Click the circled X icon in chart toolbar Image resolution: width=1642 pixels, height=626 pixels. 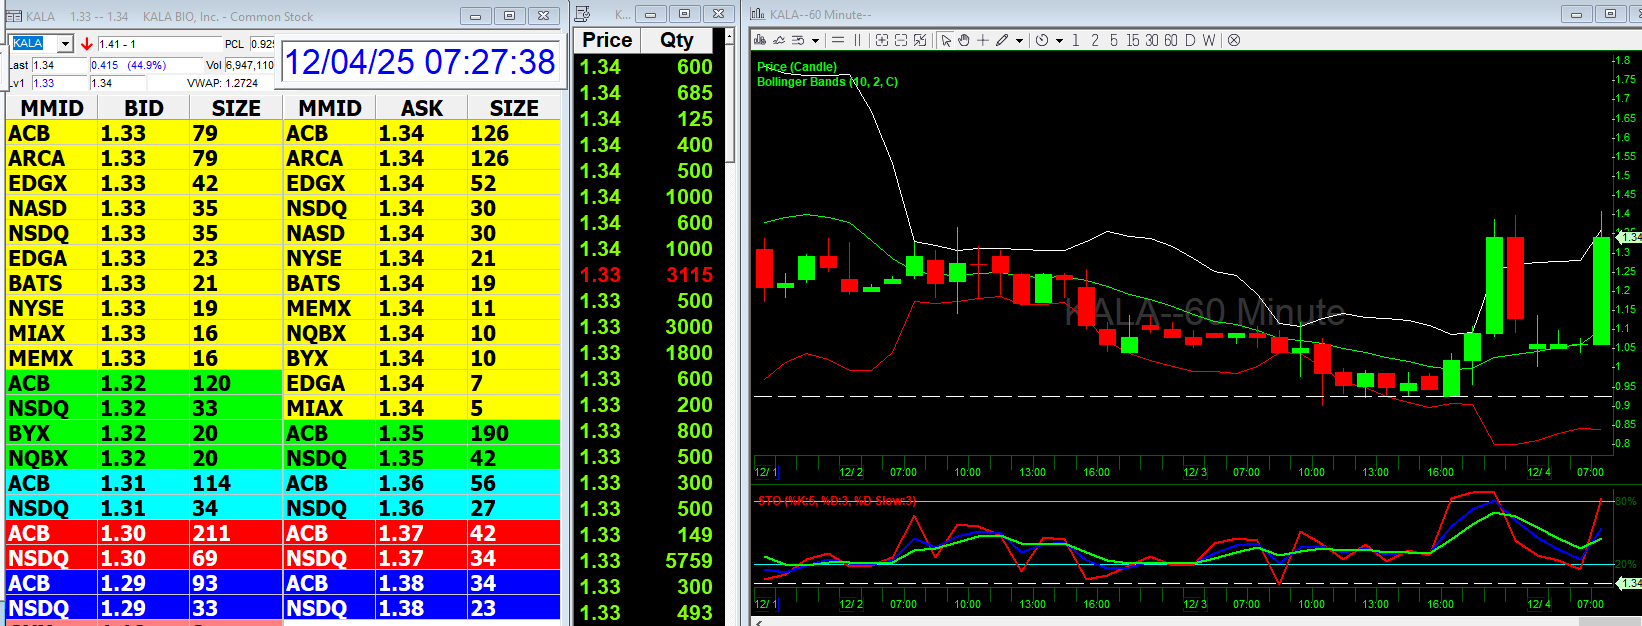1234,40
